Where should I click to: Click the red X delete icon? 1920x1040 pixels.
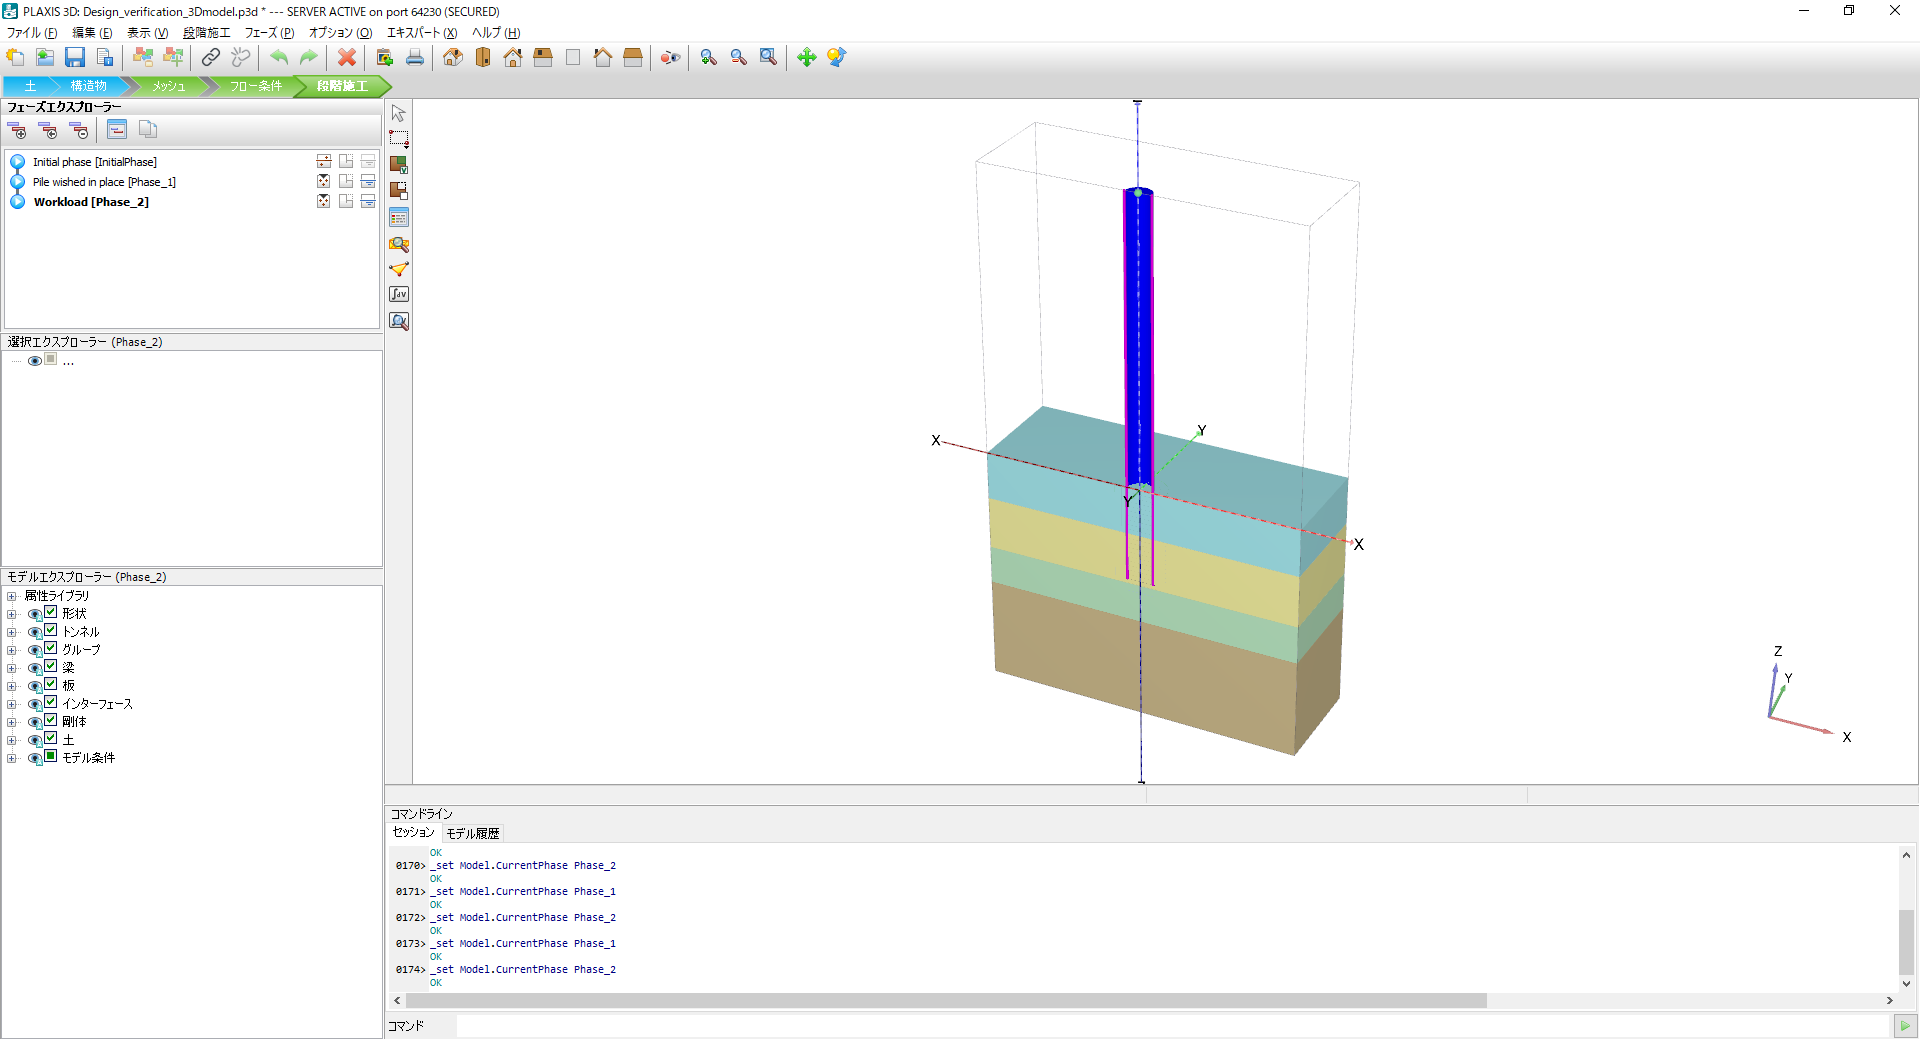coord(347,58)
